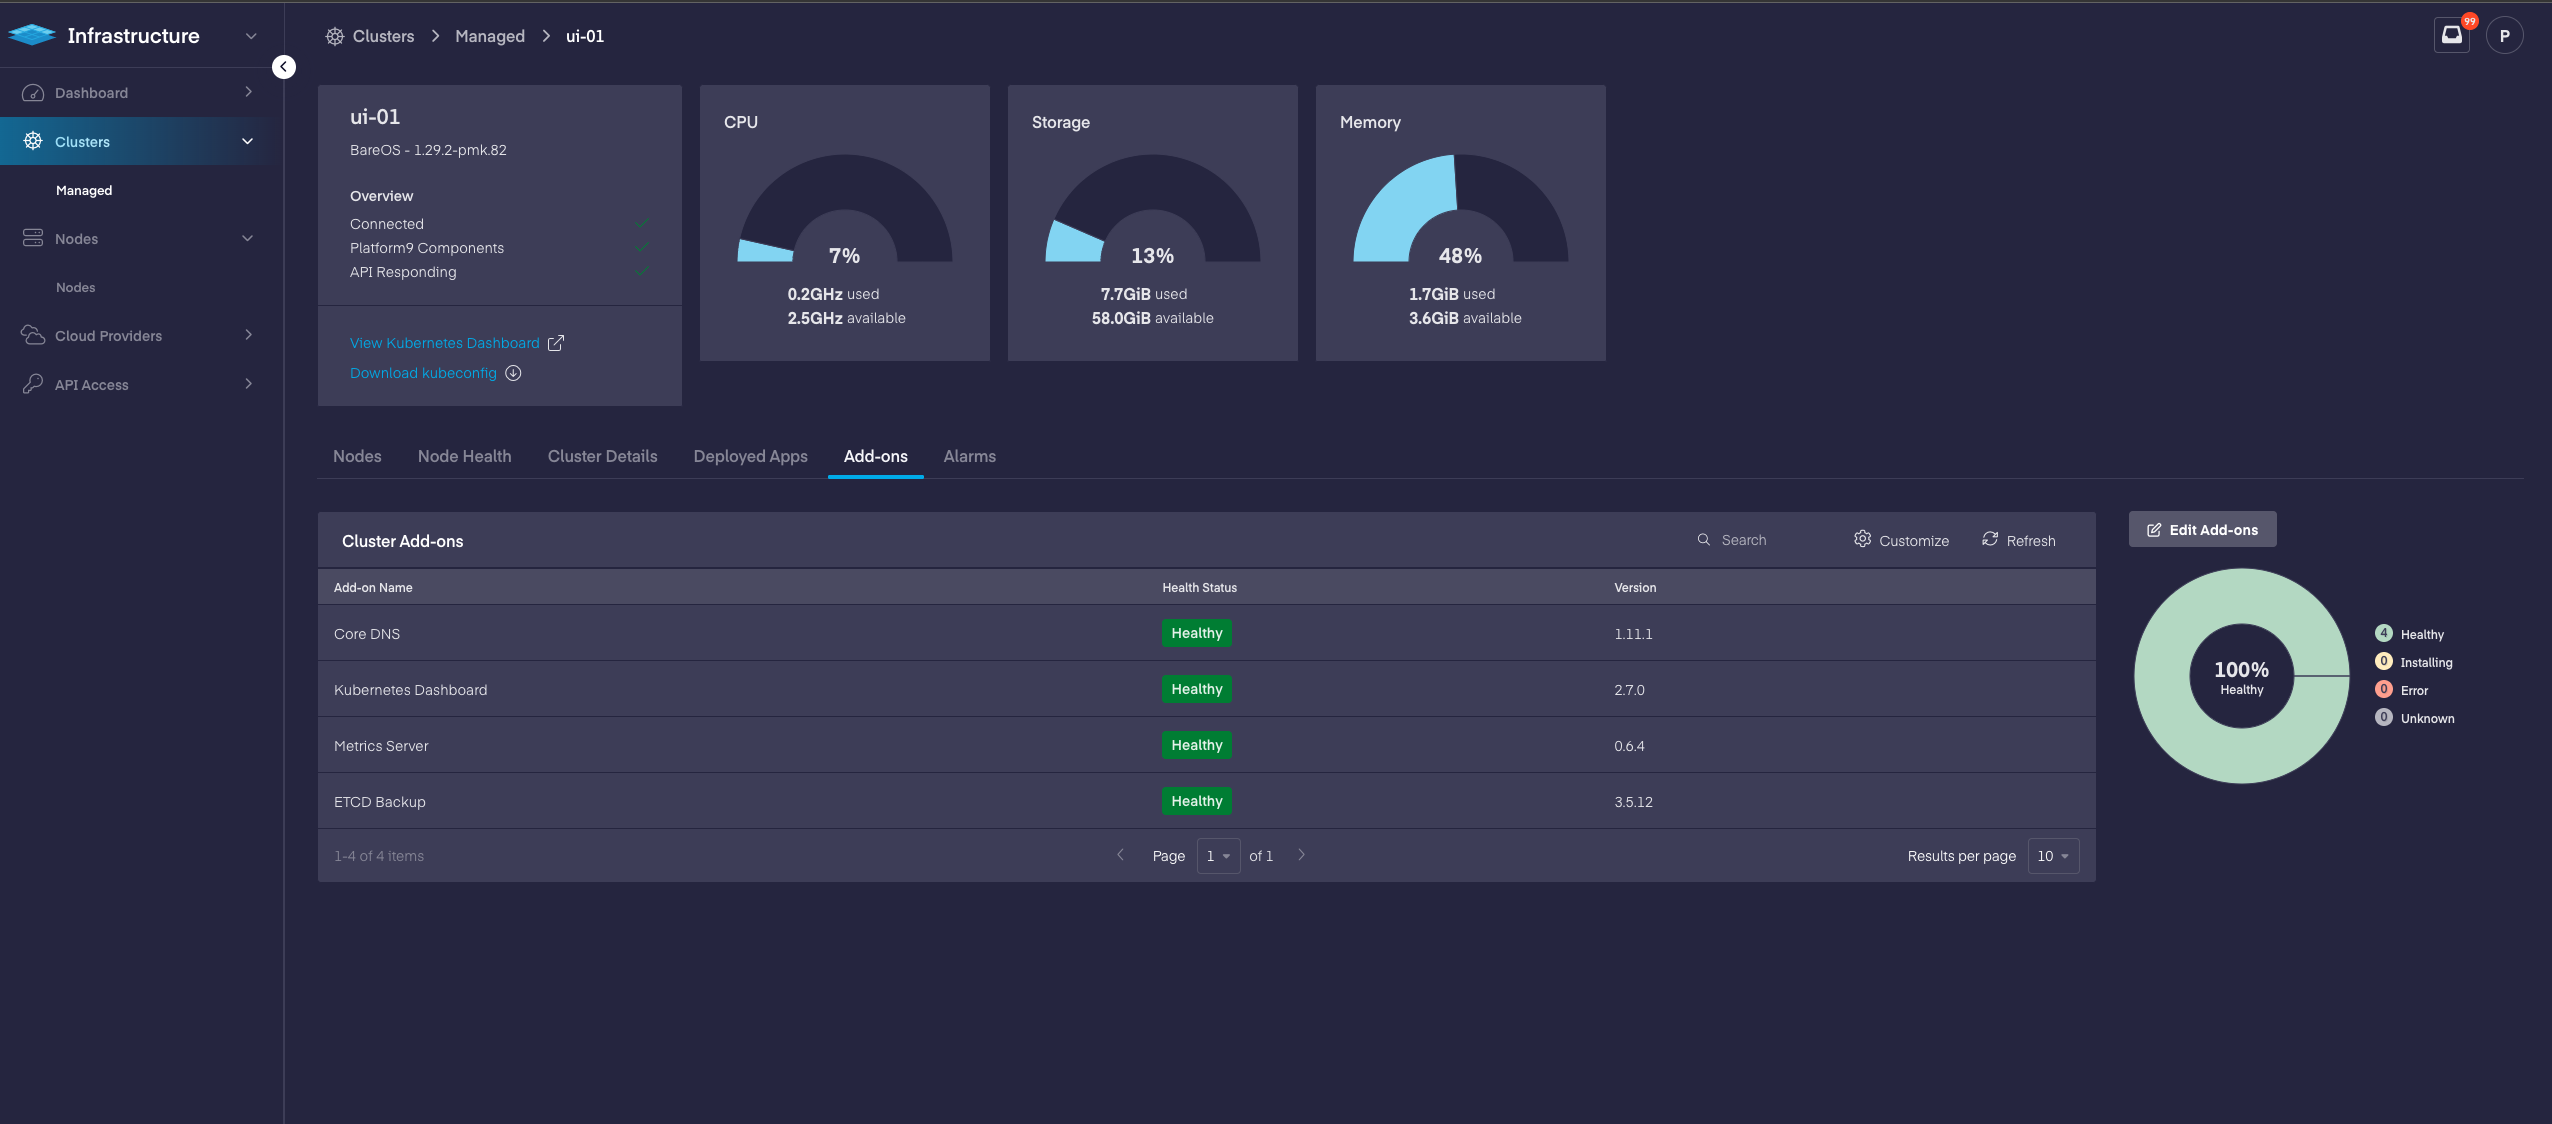The image size is (2552, 1124).
Task: Expand the Infrastructure app switcher chevron
Action: (x=251, y=36)
